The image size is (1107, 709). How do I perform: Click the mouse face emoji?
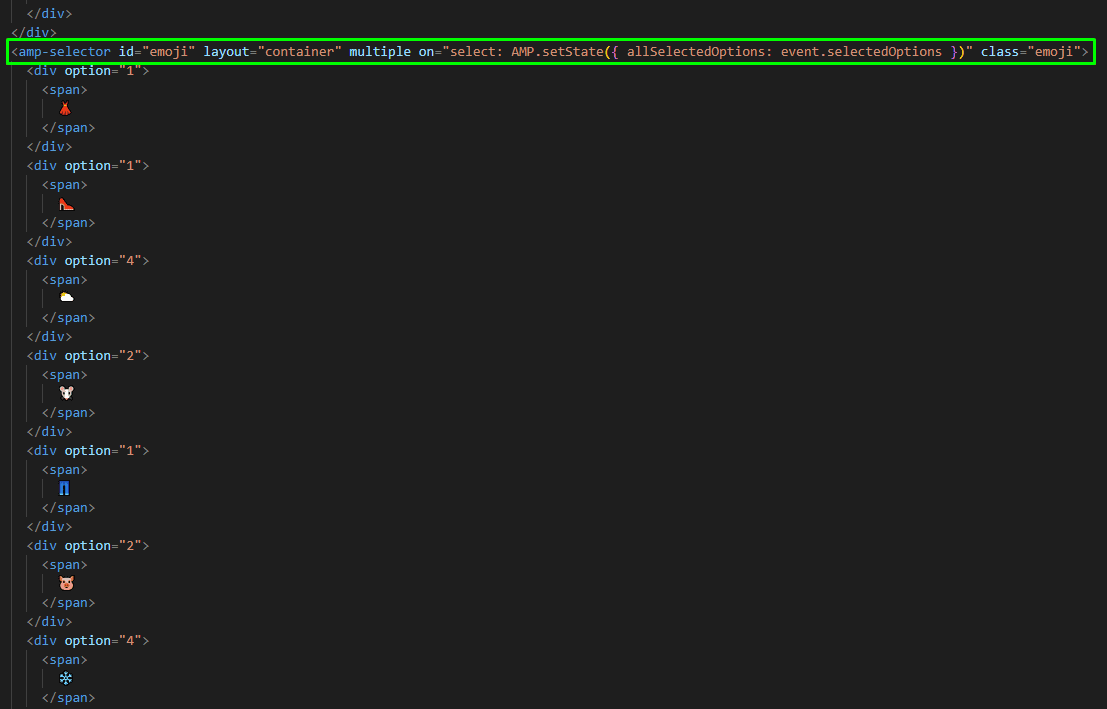[x=66, y=393]
